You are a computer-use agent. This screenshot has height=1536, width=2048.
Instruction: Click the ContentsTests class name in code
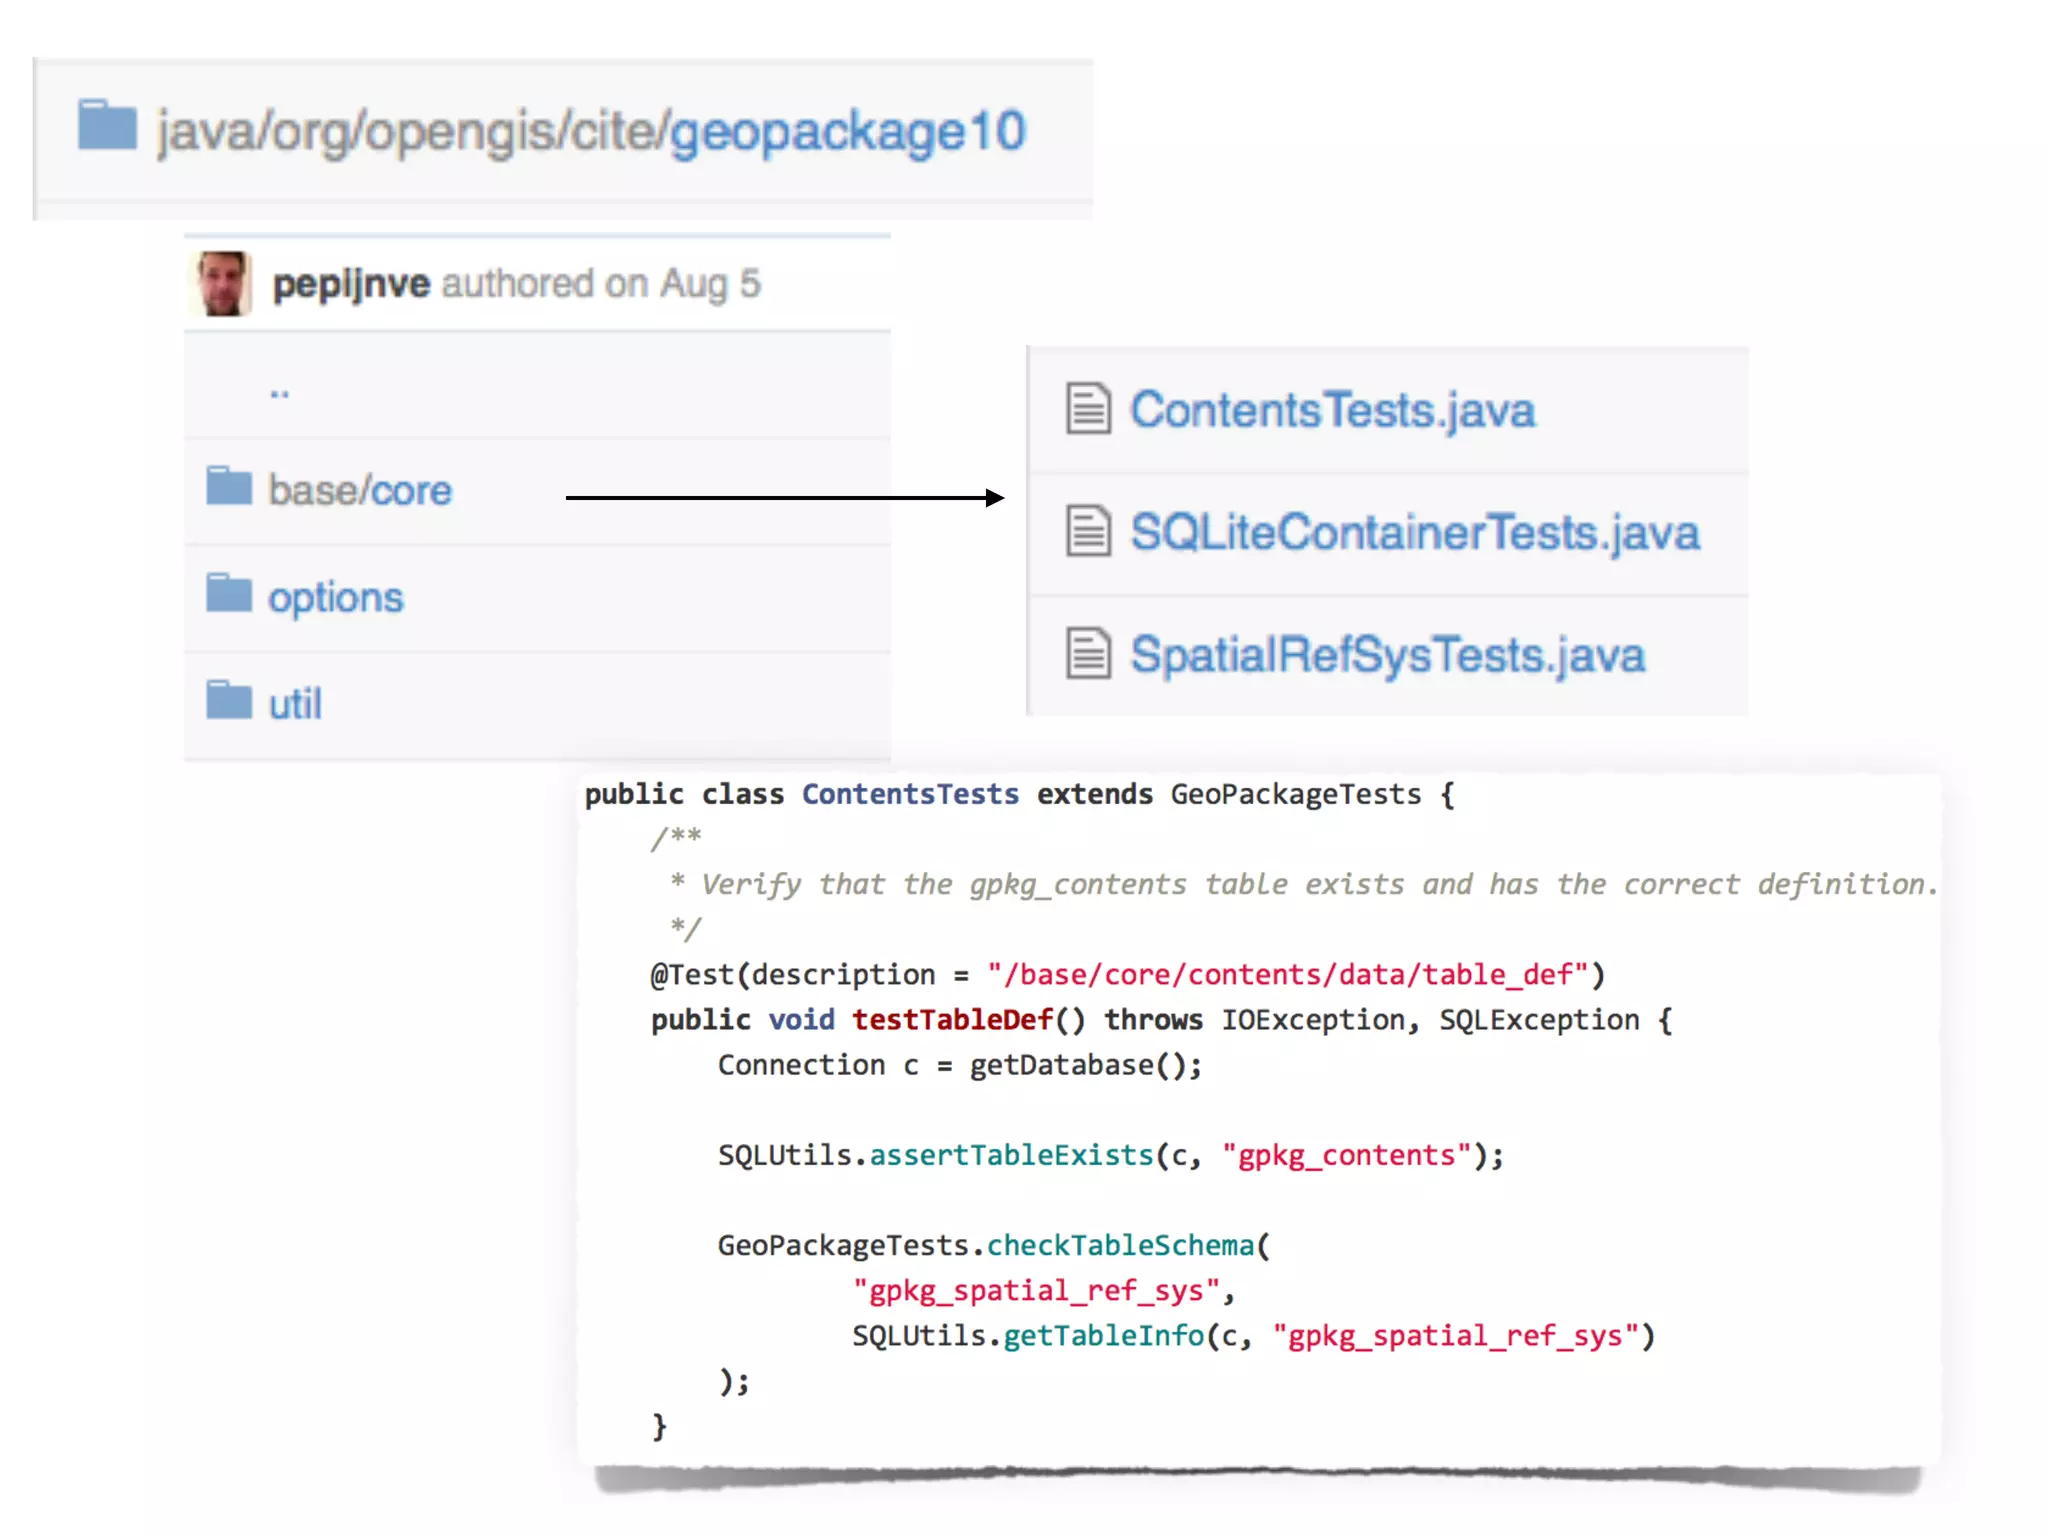pyautogui.click(x=910, y=794)
